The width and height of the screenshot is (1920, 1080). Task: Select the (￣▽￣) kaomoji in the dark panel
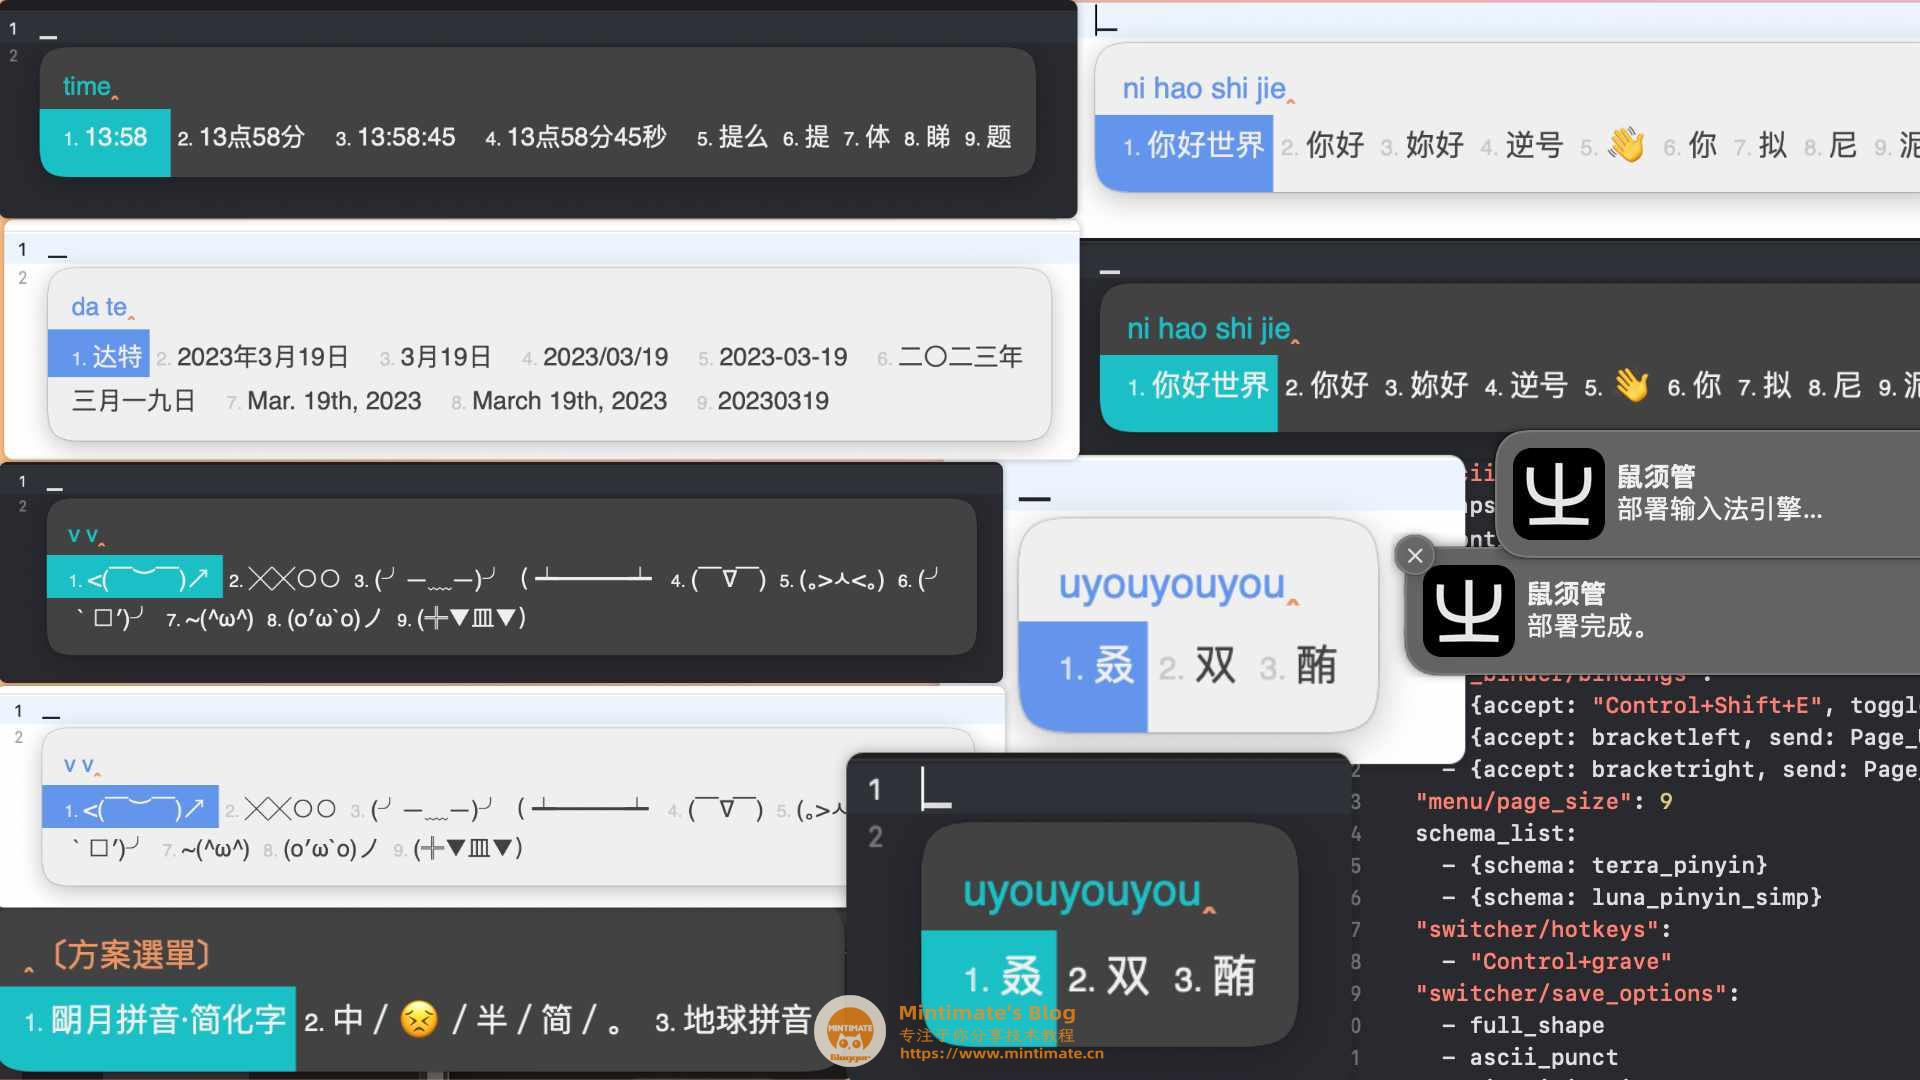point(729,580)
